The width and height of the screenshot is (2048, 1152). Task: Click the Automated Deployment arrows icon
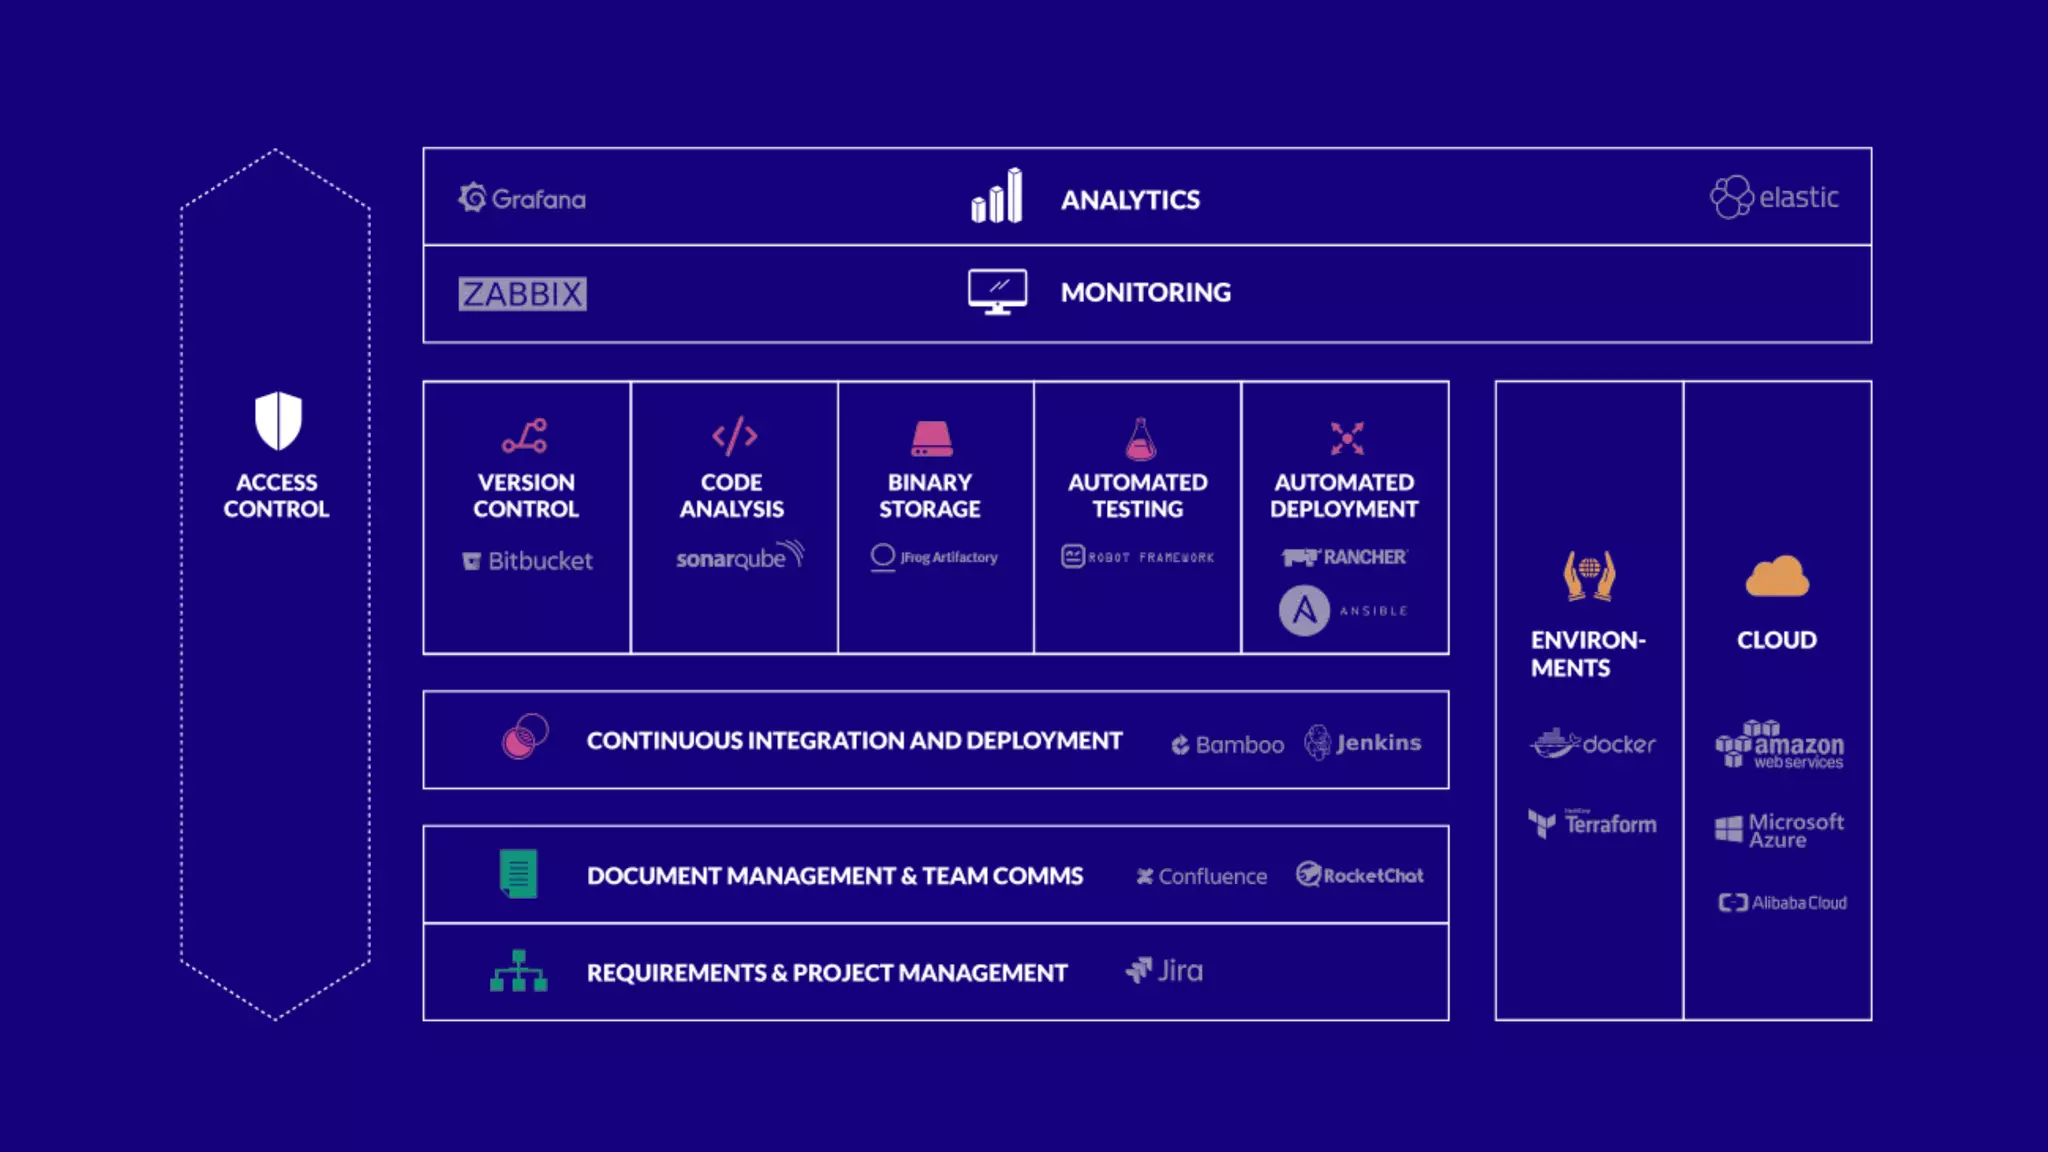pos(1346,438)
